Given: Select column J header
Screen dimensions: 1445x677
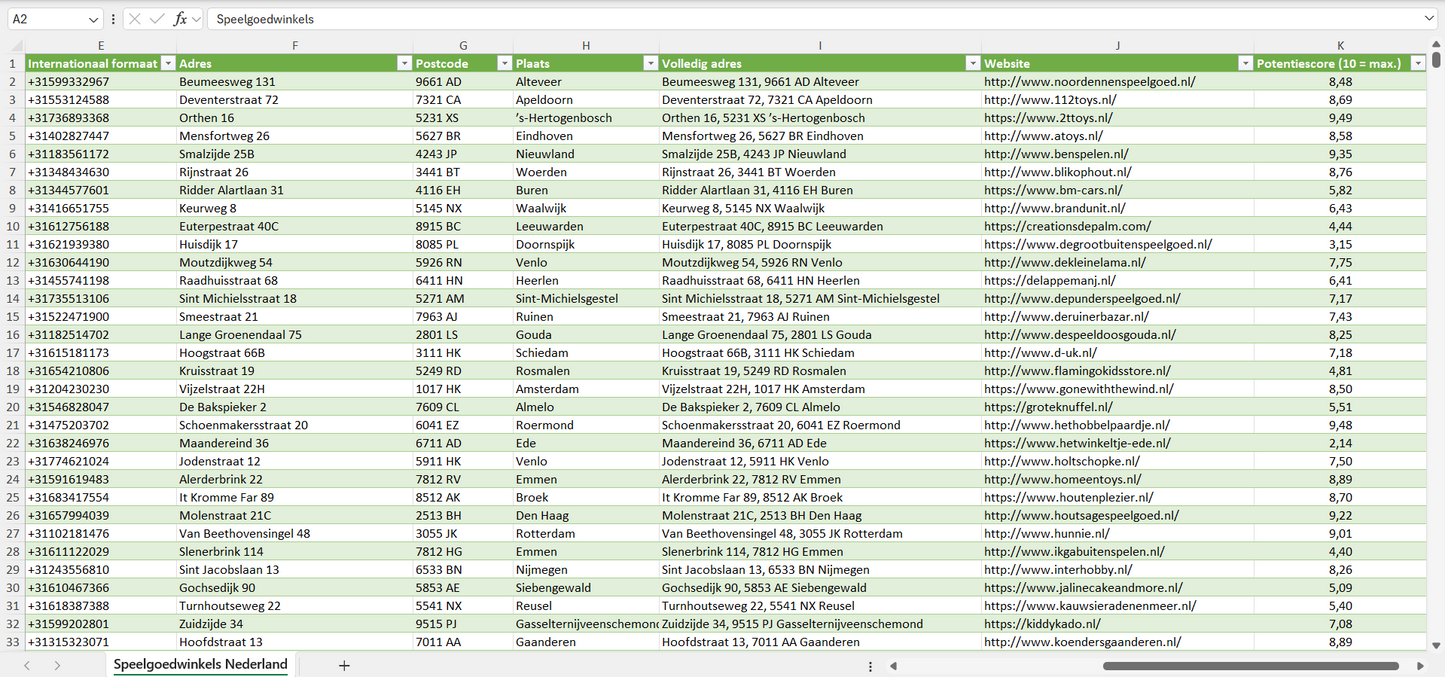Looking at the screenshot, I should 1117,46.
